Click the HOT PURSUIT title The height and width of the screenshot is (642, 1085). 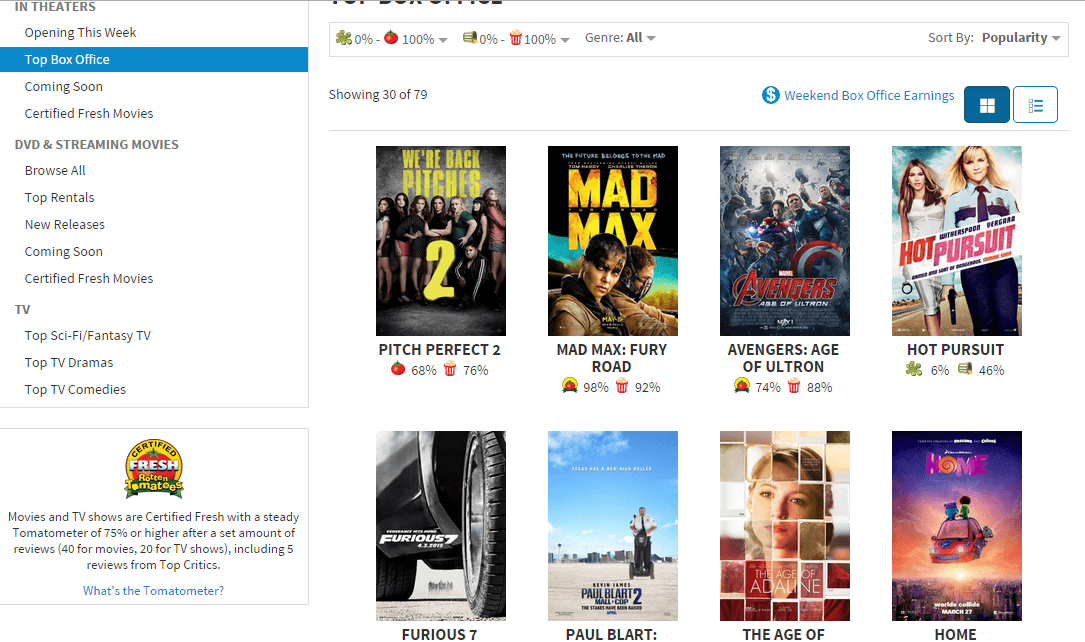(x=956, y=350)
